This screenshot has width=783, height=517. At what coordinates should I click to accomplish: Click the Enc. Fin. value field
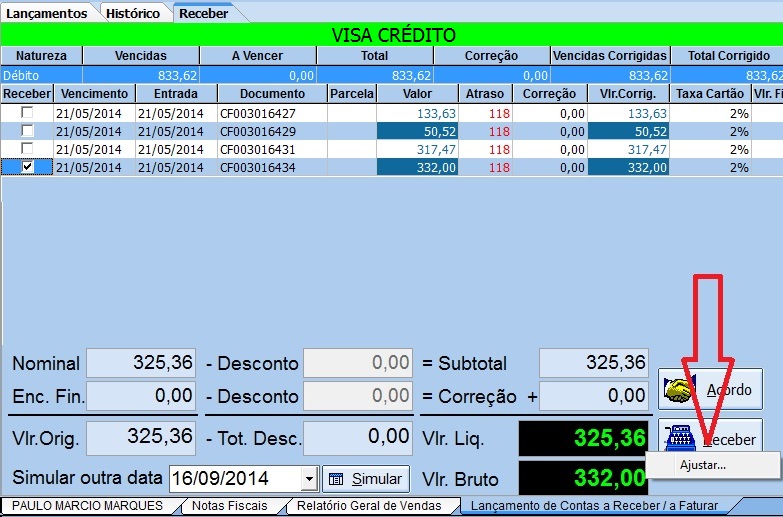141,396
